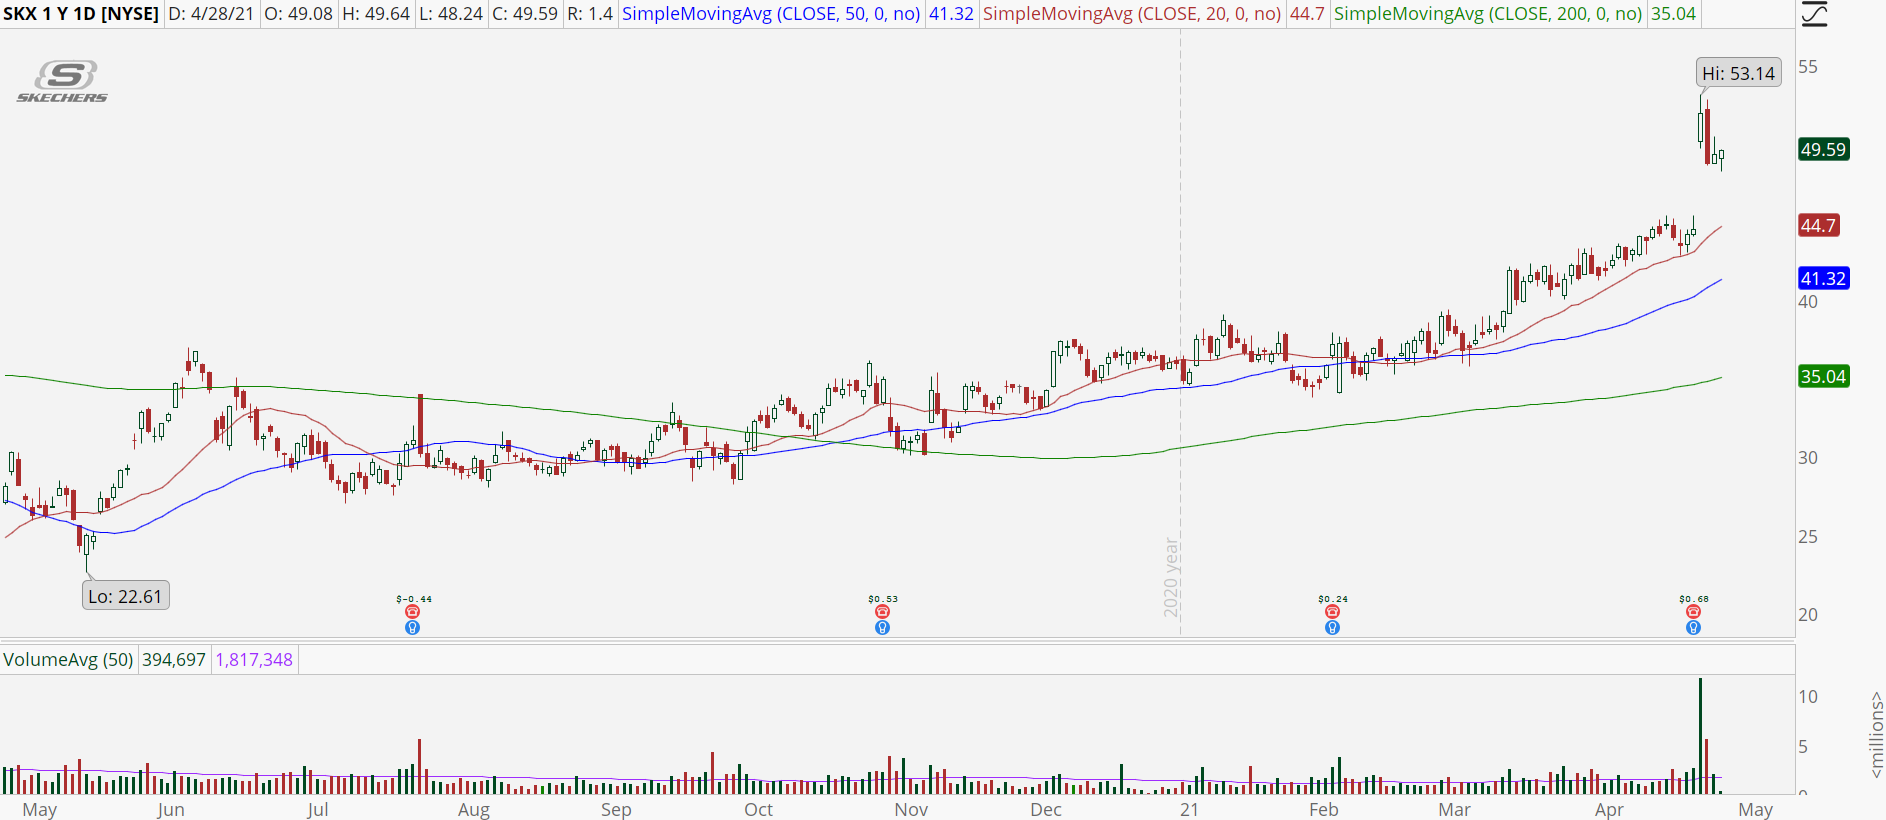Click the Hi: 53.14 price bubble
Viewport: 1886px width, 820px height.
[x=1739, y=73]
